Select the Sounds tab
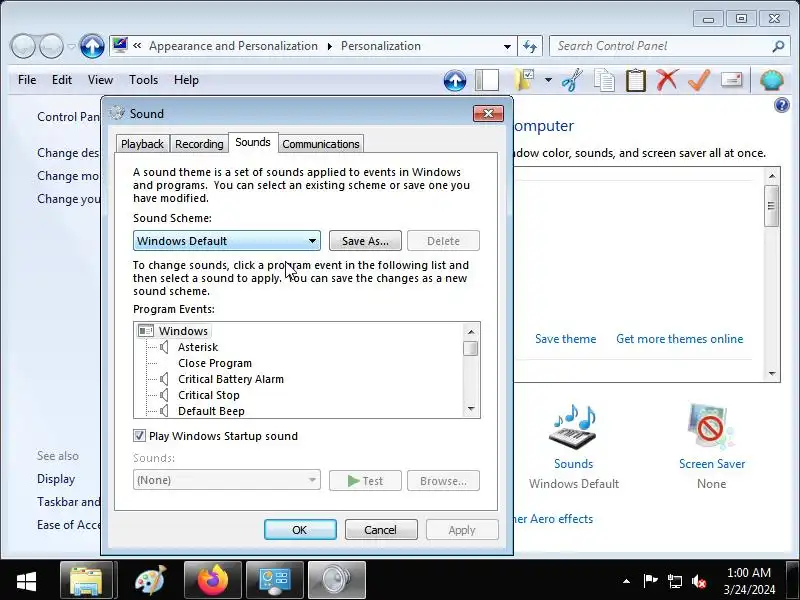This screenshot has height=600, width=800. (253, 142)
